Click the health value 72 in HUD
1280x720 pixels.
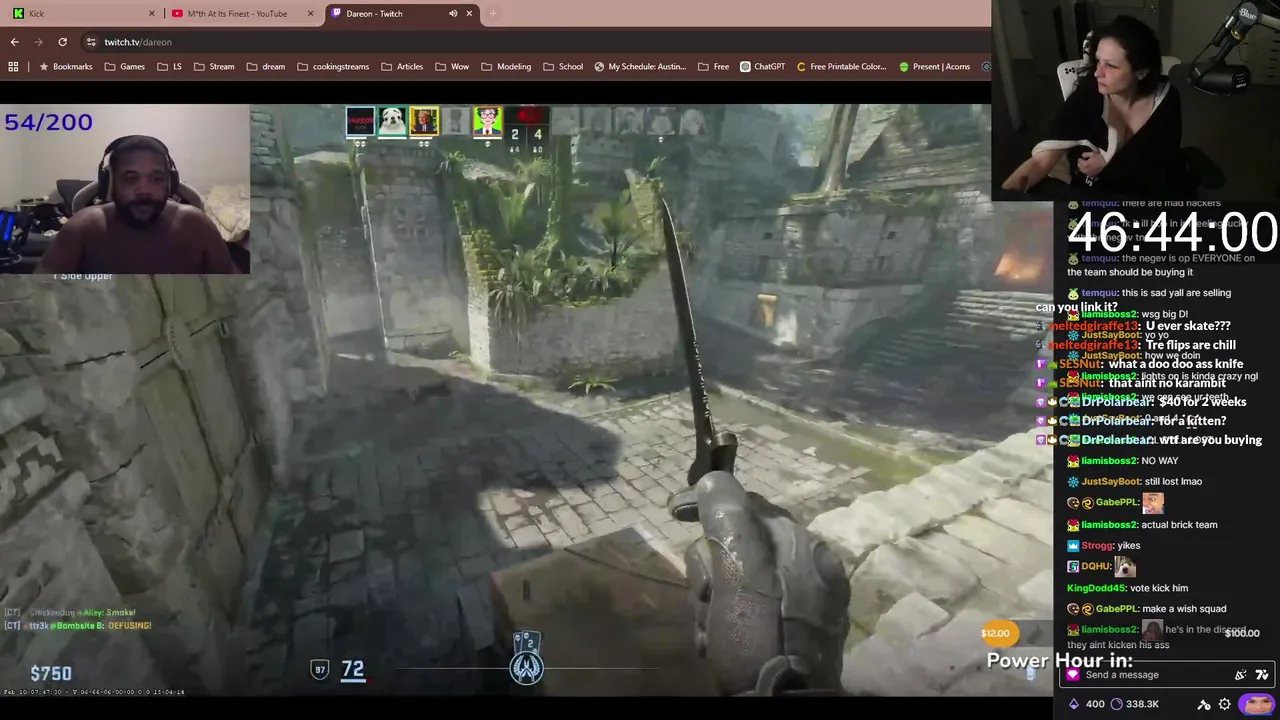click(x=353, y=669)
